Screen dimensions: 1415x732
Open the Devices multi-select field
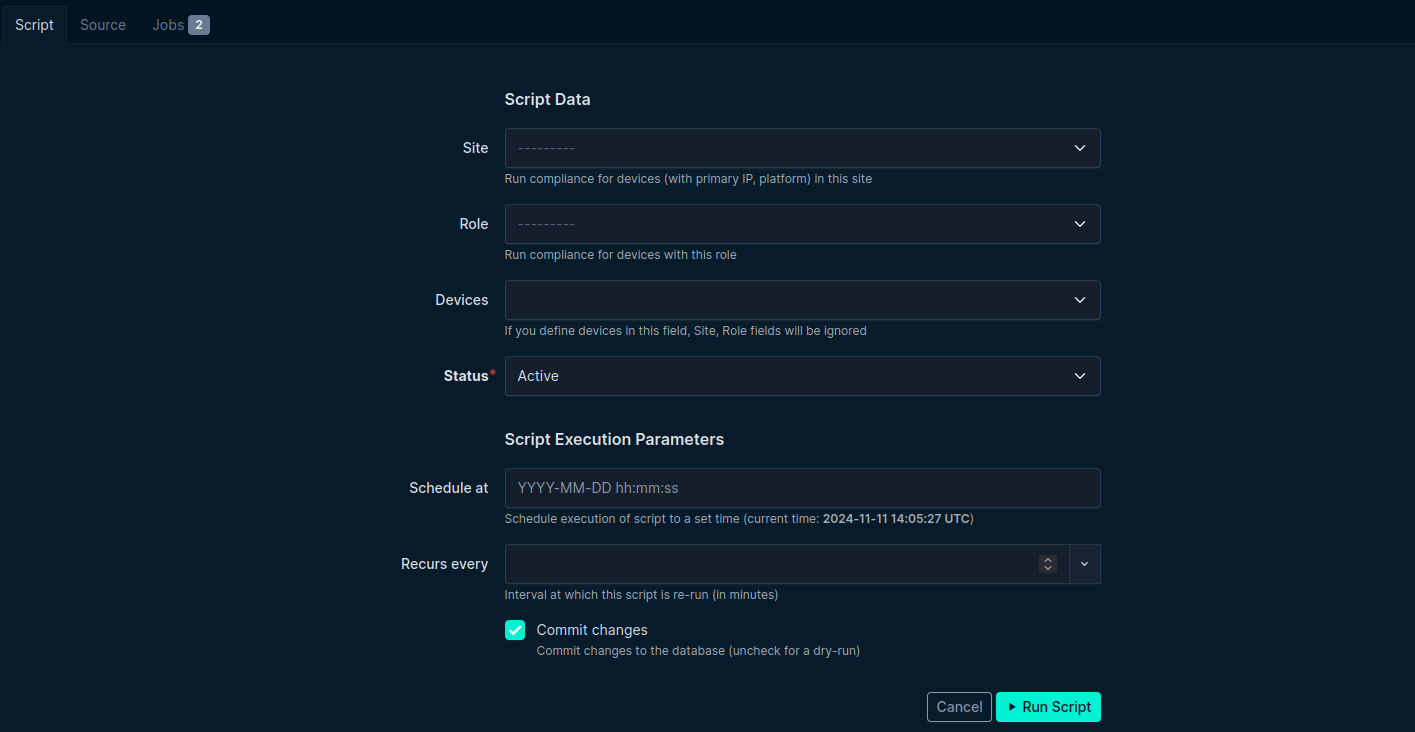790,300
